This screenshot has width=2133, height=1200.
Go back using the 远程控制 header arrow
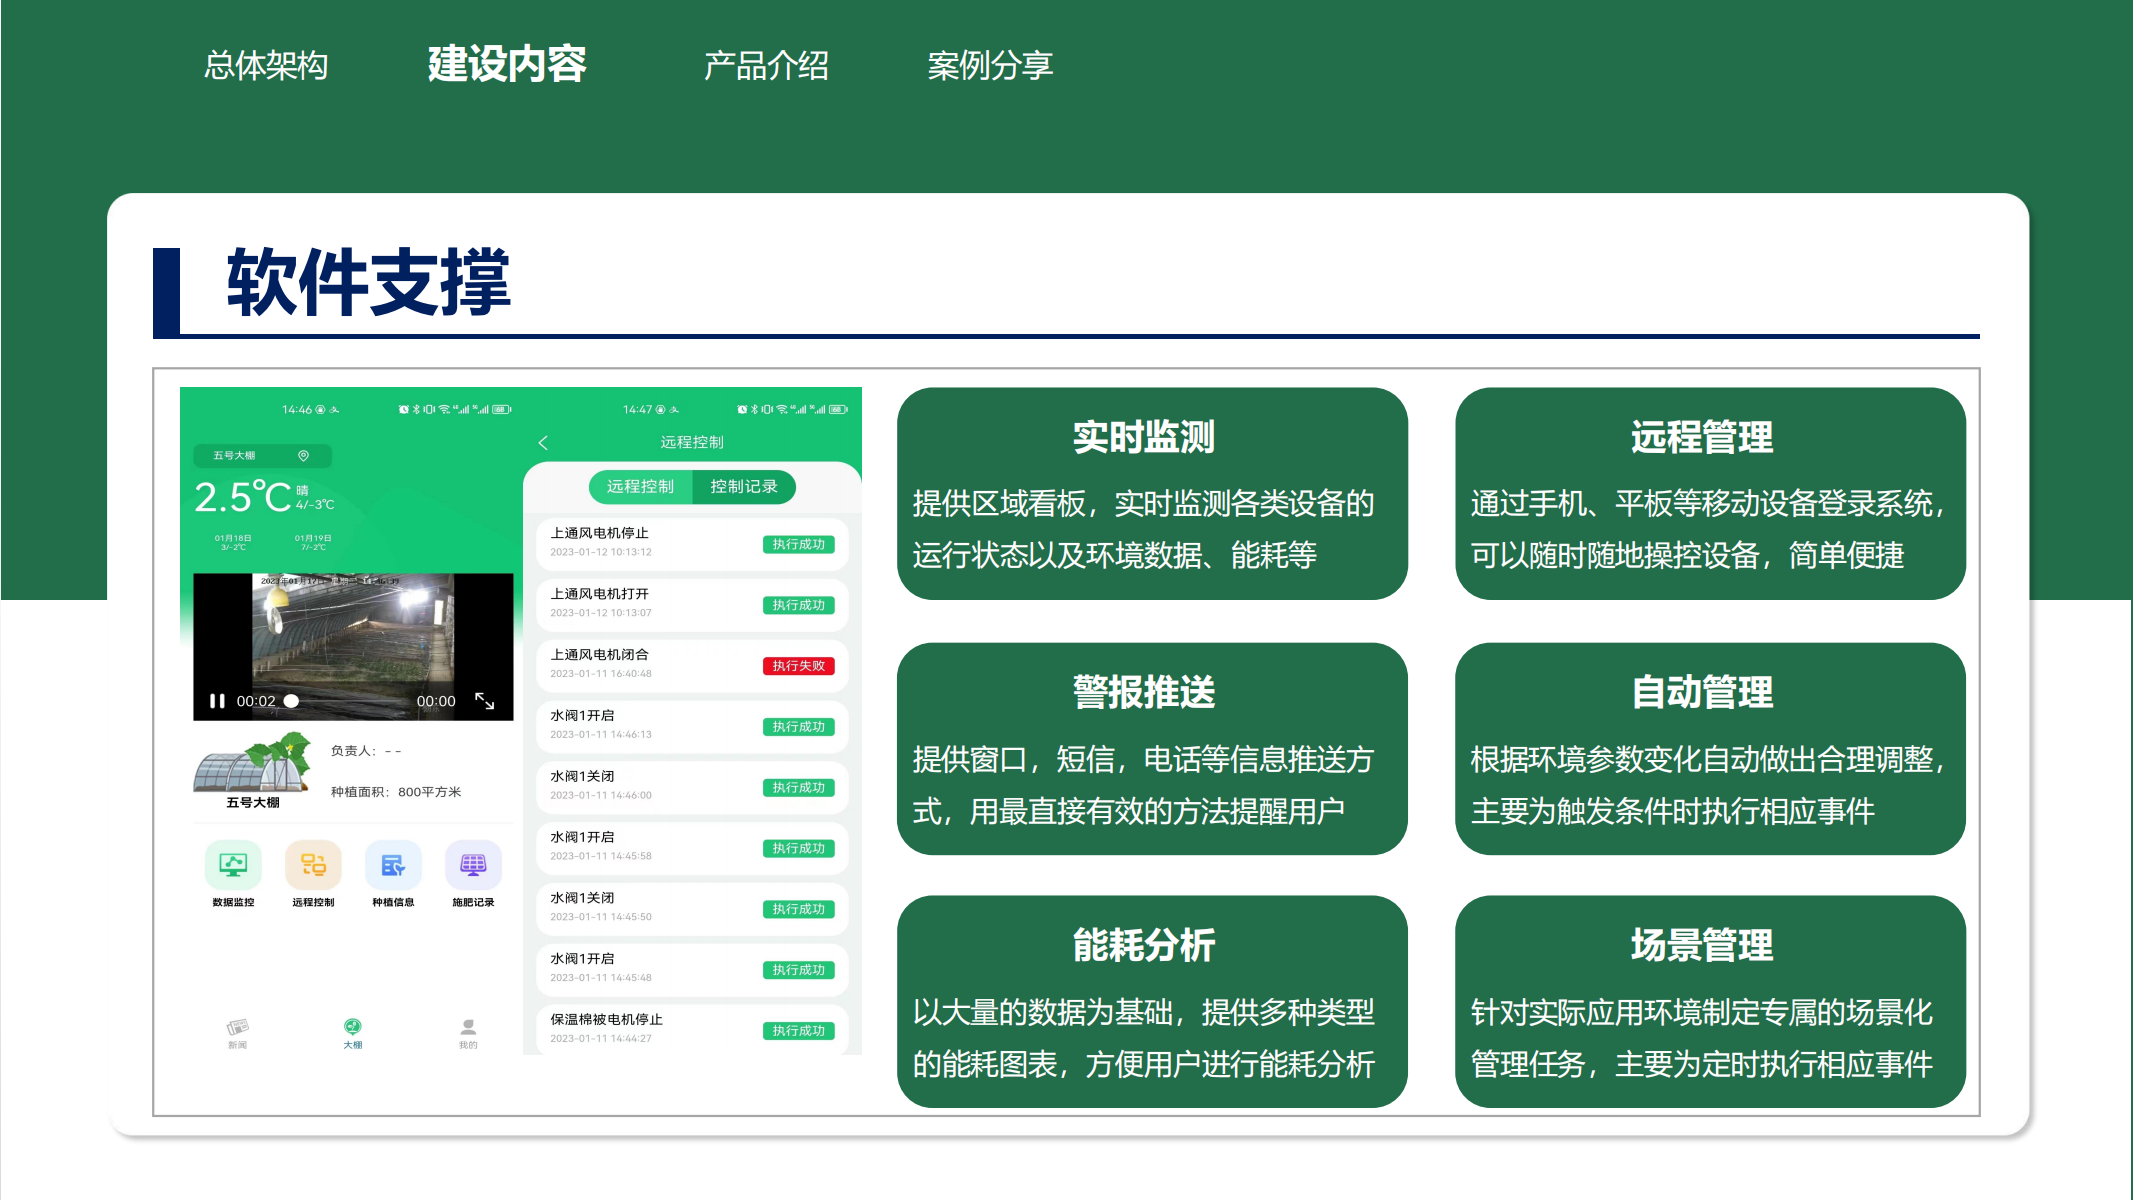click(543, 442)
